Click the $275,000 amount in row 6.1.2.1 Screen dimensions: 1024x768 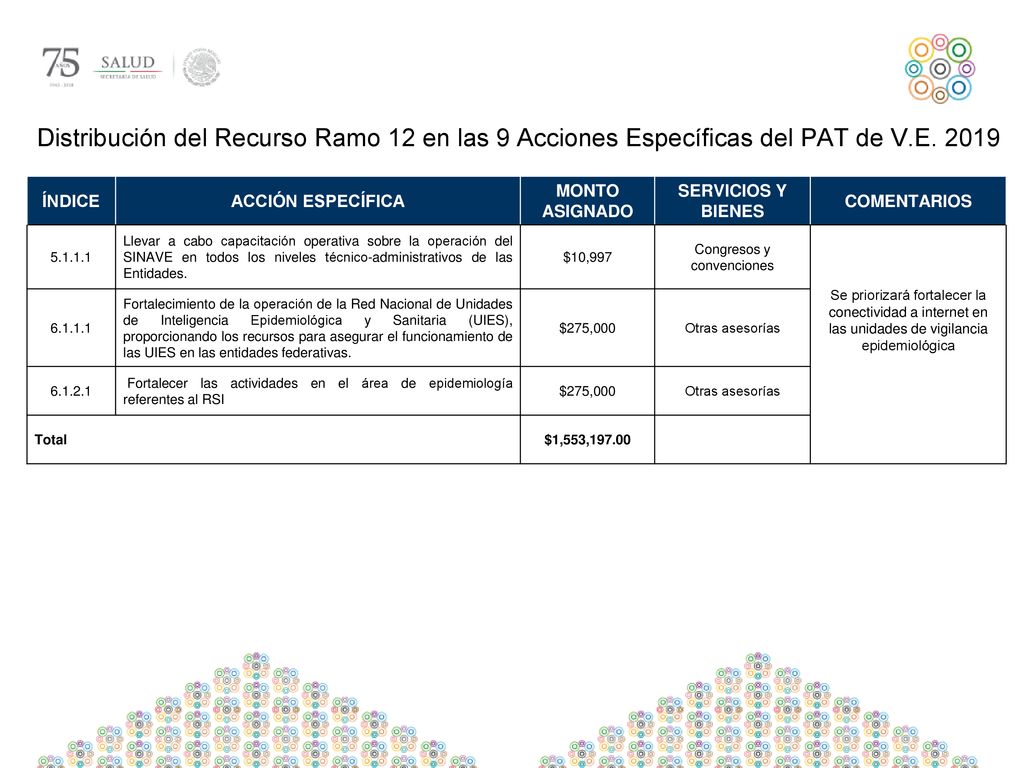click(587, 391)
